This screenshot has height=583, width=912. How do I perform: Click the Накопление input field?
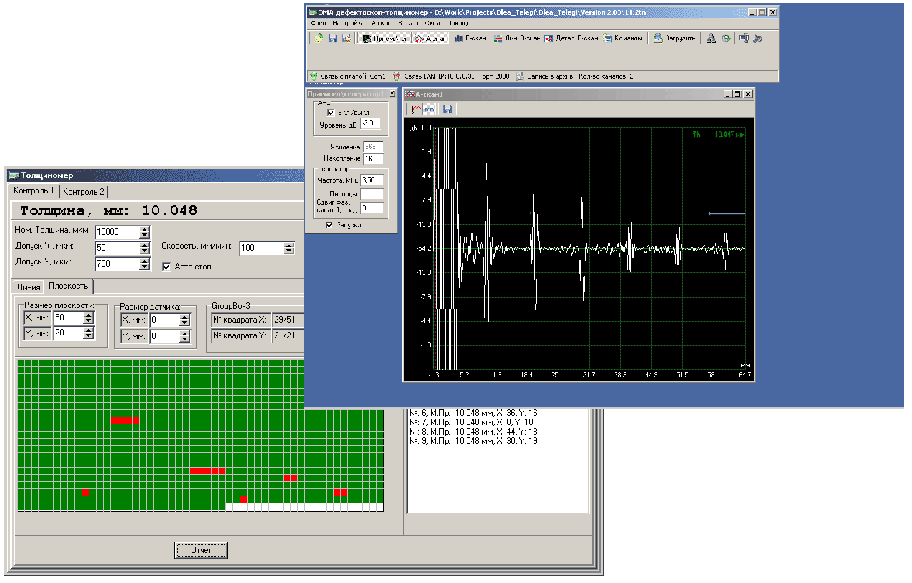pyautogui.click(x=373, y=158)
